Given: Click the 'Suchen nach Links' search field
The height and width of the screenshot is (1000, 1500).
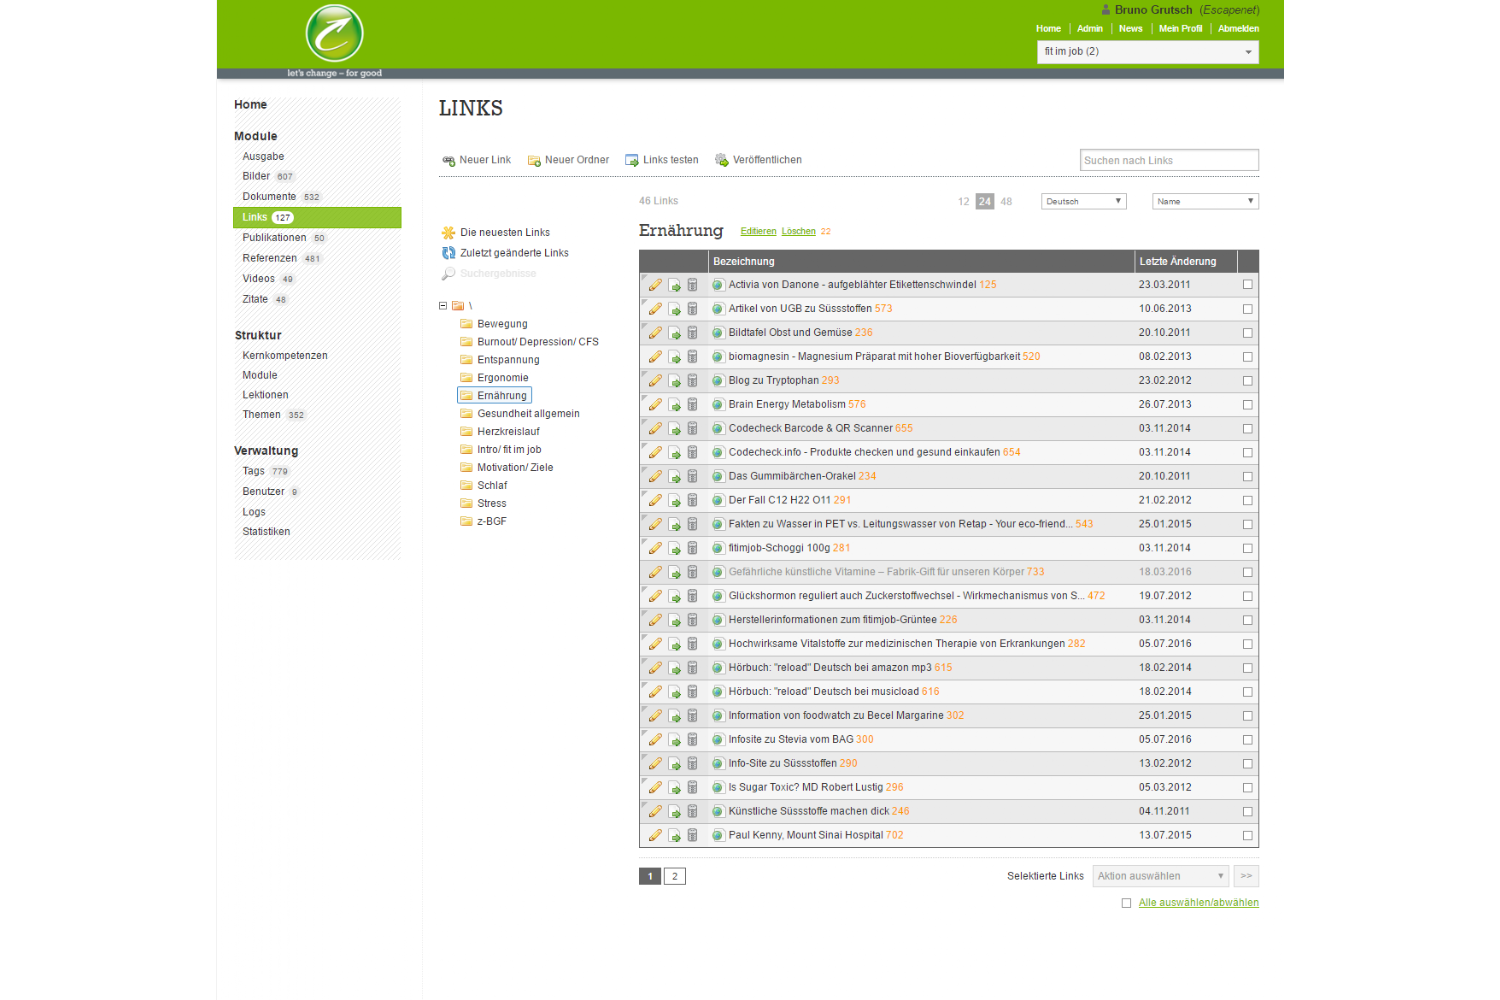Looking at the screenshot, I should click(x=1169, y=160).
